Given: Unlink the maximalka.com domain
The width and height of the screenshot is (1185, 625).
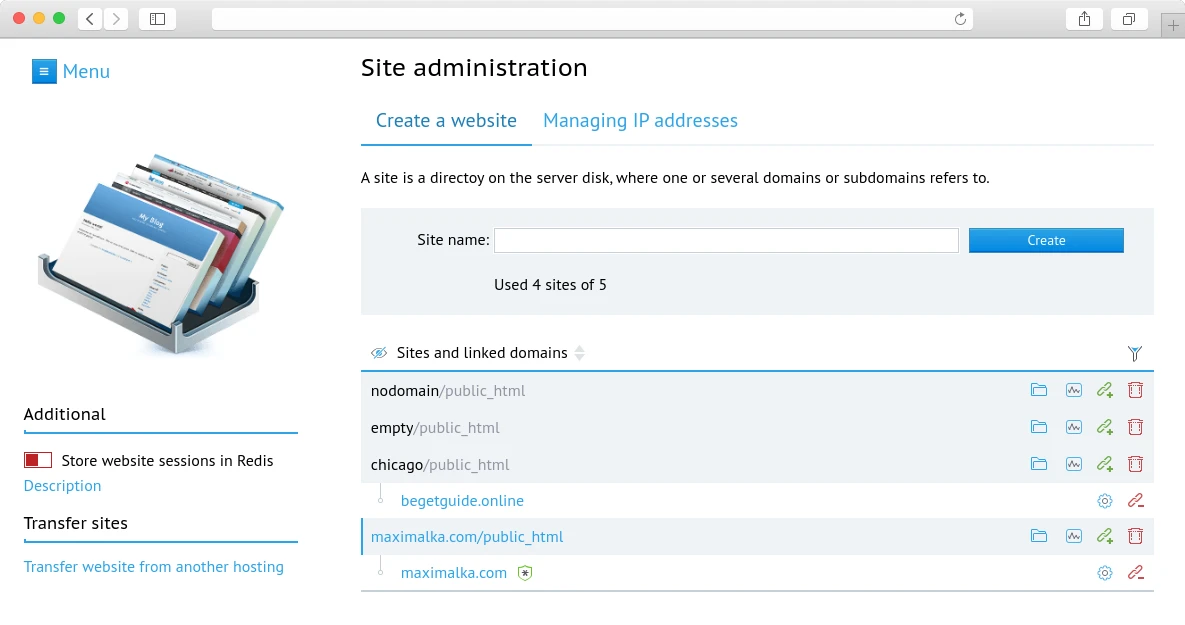Looking at the screenshot, I should tap(1135, 572).
